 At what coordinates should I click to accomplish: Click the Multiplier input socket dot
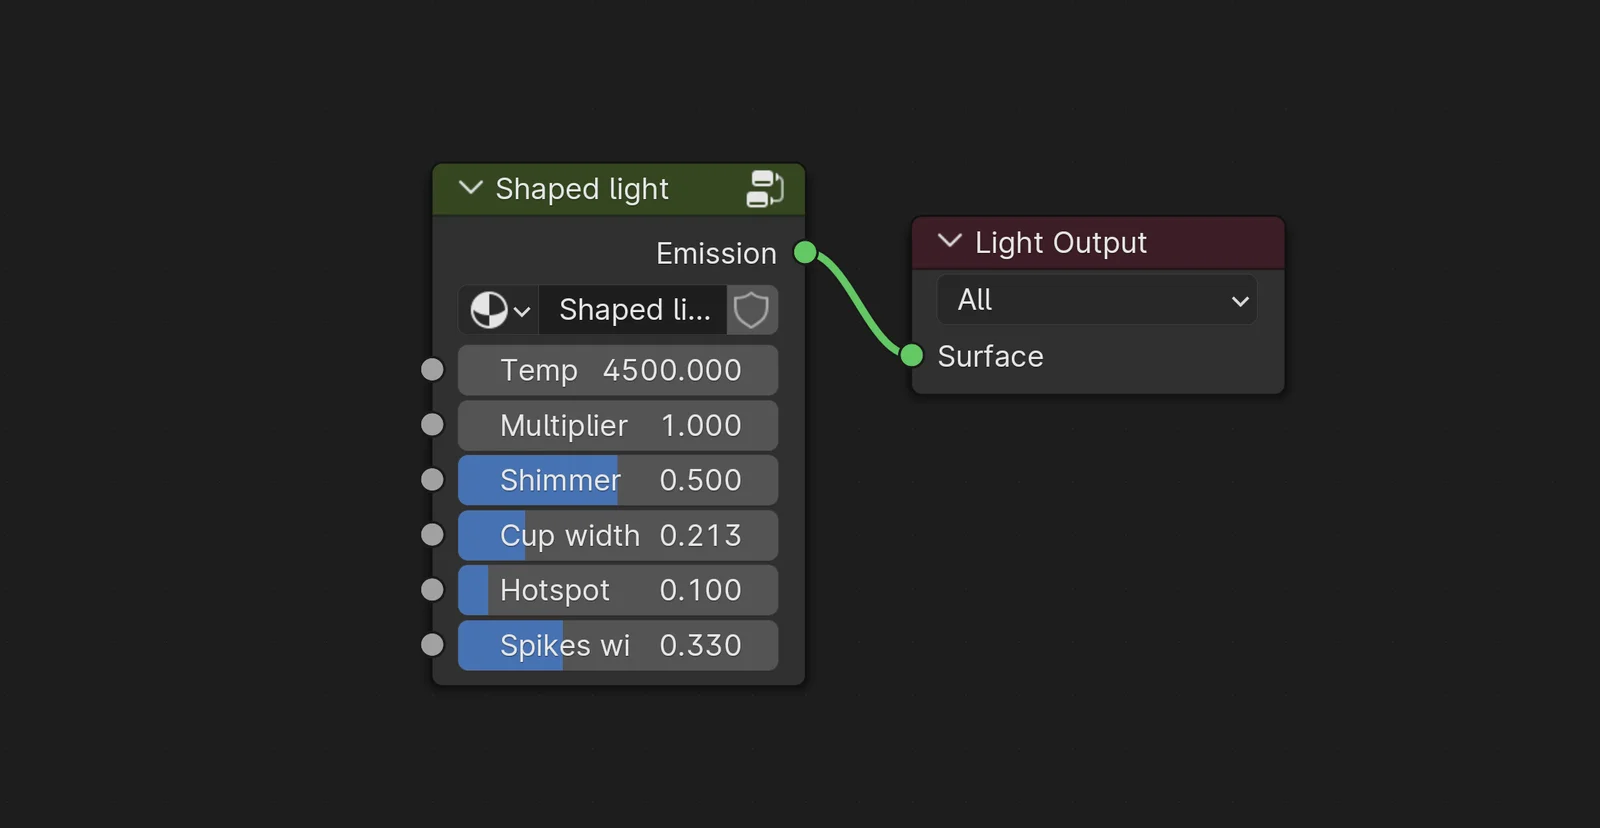(x=431, y=424)
